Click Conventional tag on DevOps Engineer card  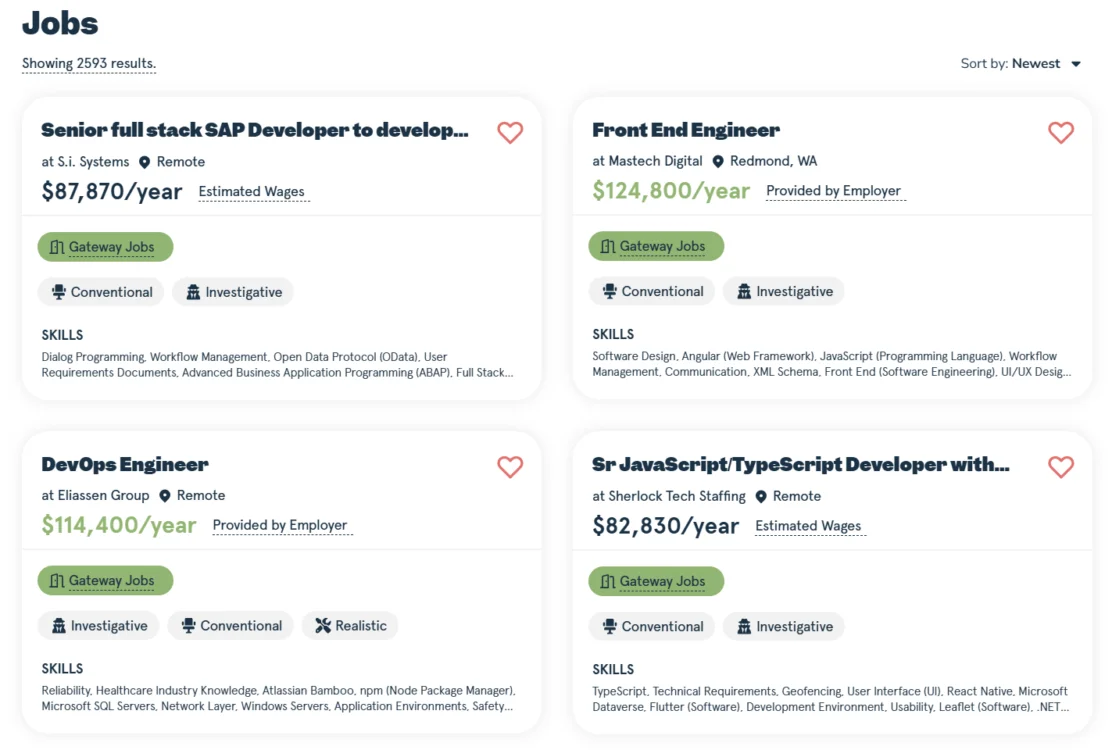click(x=230, y=626)
